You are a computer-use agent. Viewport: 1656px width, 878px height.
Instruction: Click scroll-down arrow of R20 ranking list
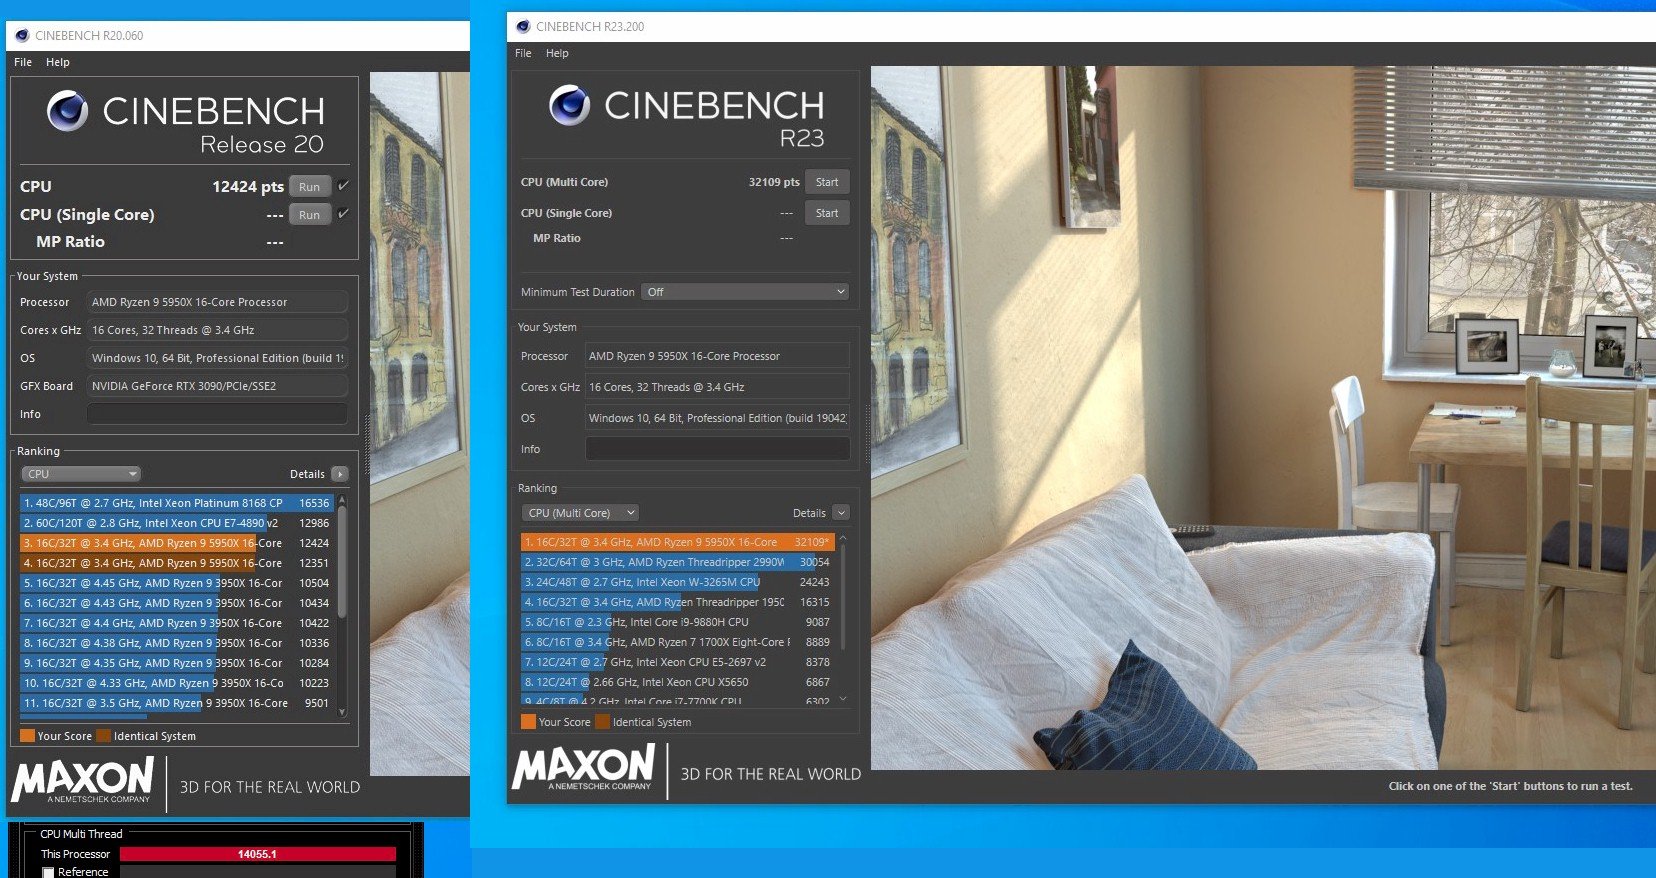pyautogui.click(x=342, y=712)
